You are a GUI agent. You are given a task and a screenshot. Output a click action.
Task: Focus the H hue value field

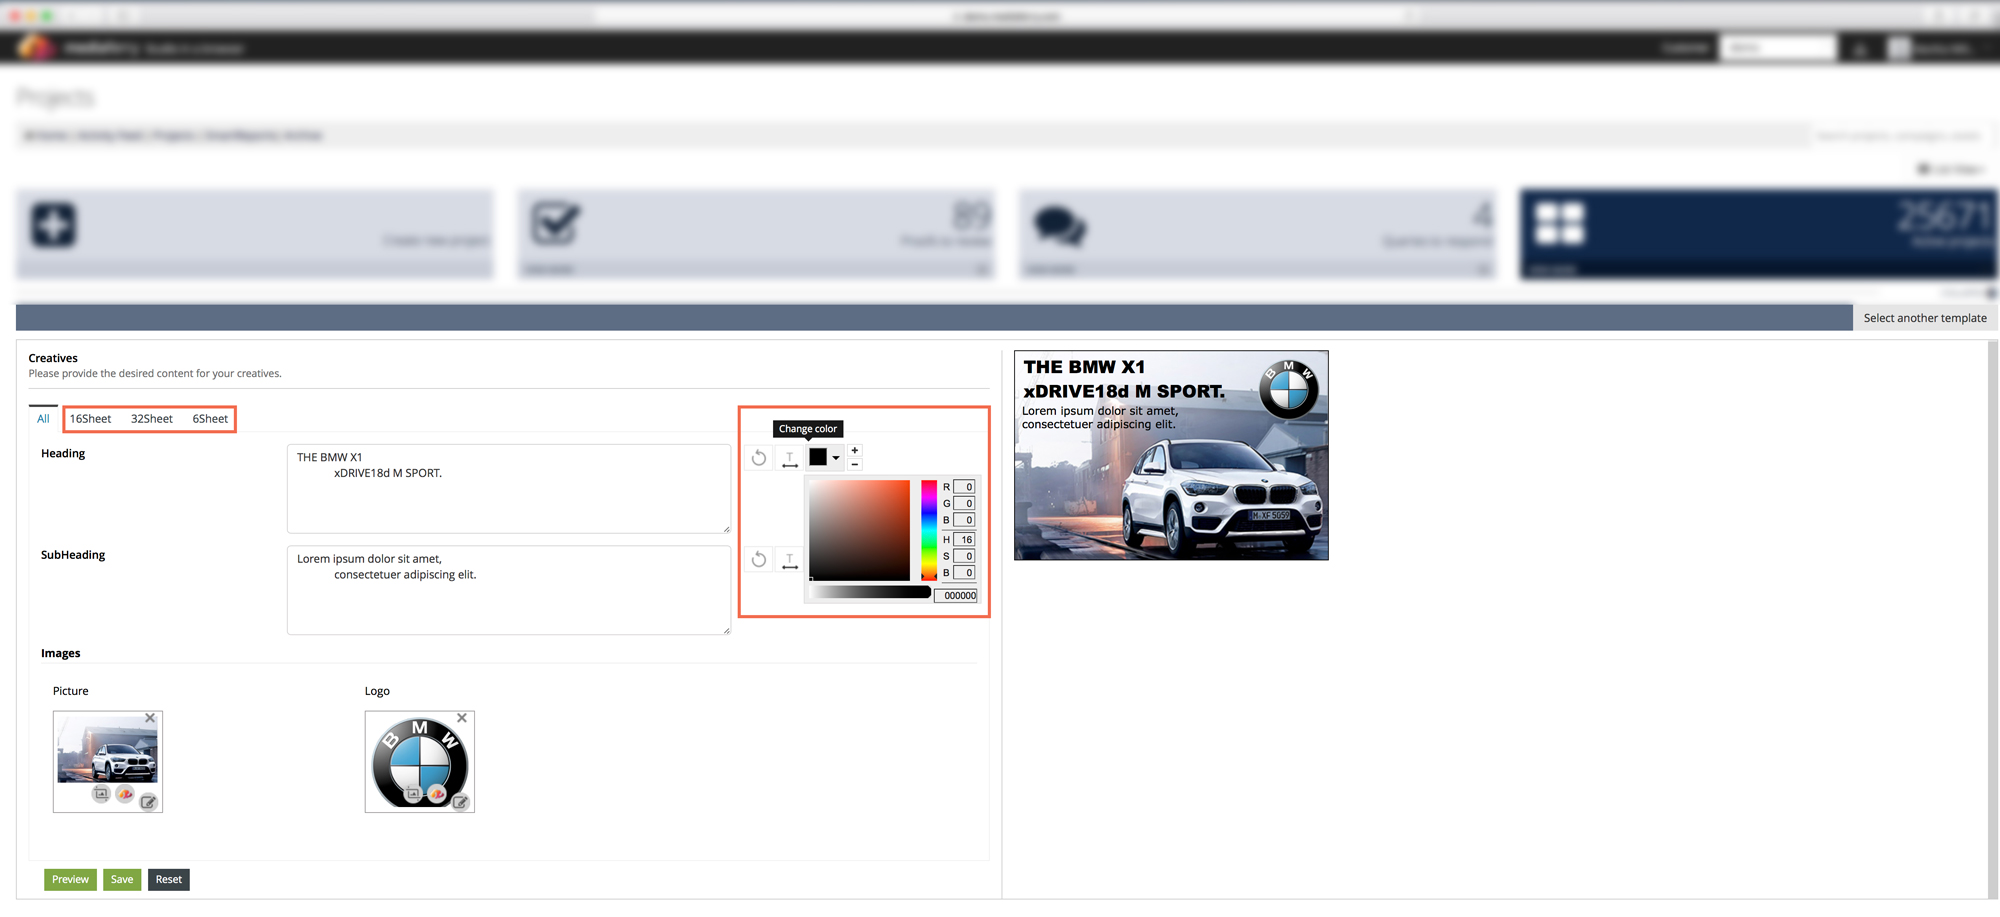[x=965, y=540]
